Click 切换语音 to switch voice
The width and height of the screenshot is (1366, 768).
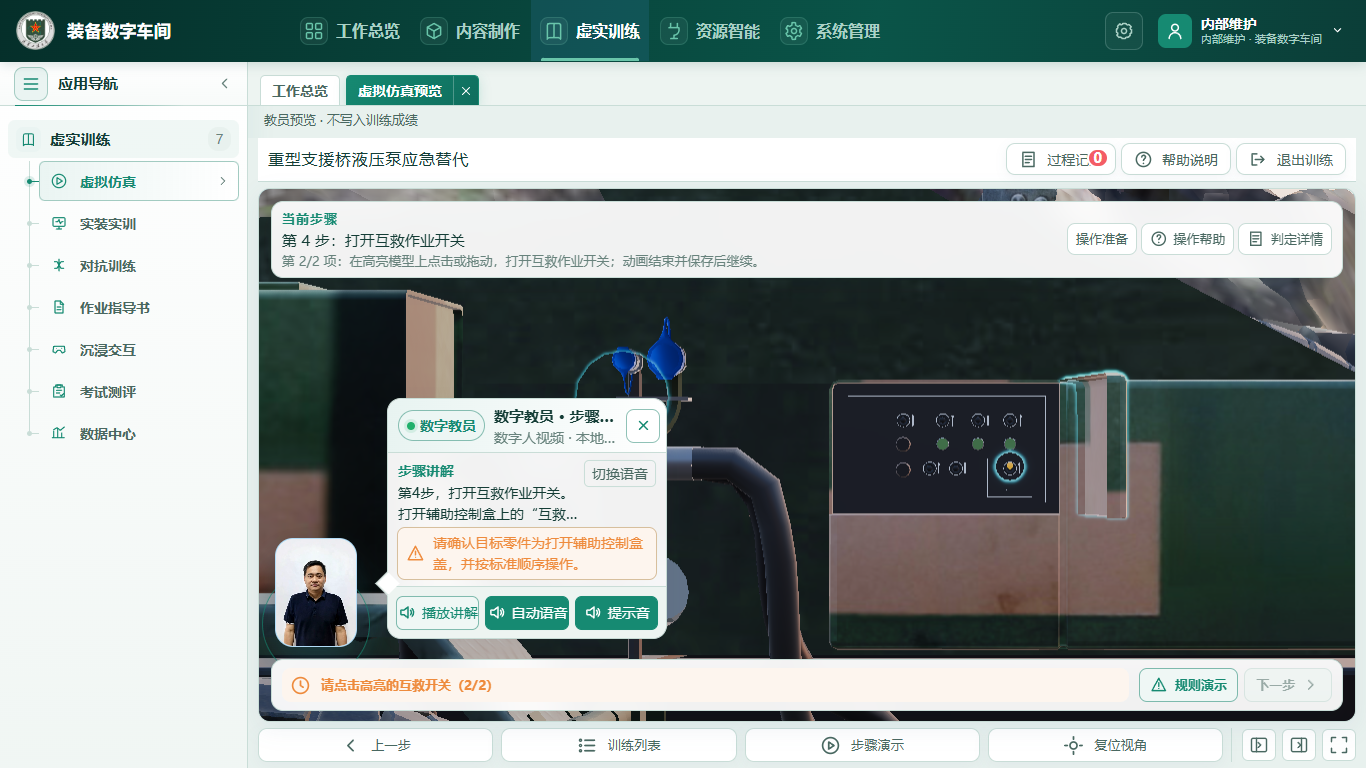(x=620, y=474)
